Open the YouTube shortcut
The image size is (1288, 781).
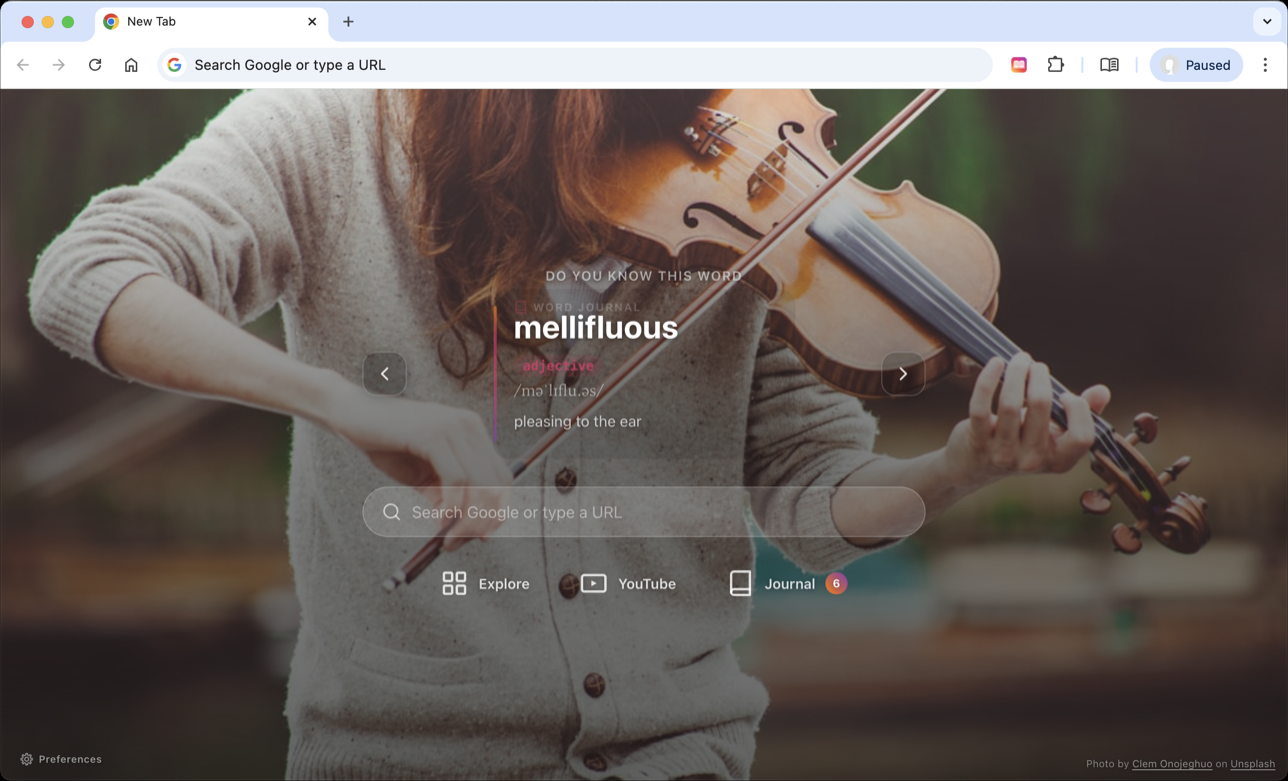(x=628, y=583)
